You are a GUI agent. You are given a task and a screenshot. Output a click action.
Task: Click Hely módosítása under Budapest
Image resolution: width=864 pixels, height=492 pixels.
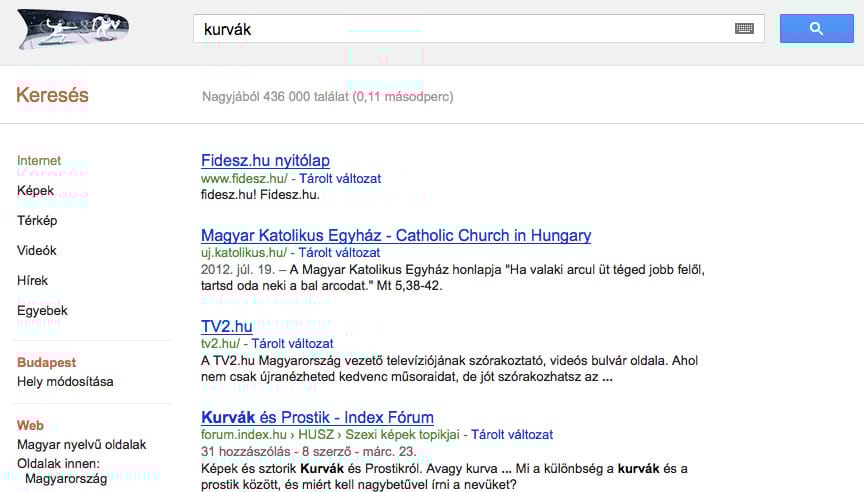[65, 382]
